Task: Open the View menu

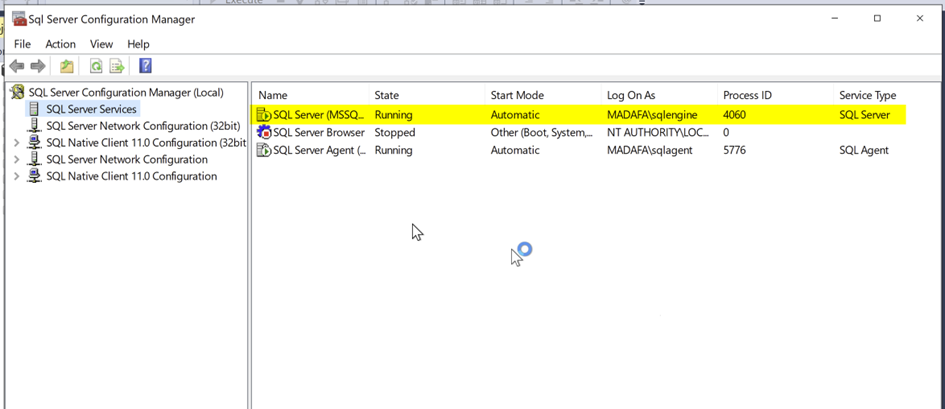Action: (101, 44)
